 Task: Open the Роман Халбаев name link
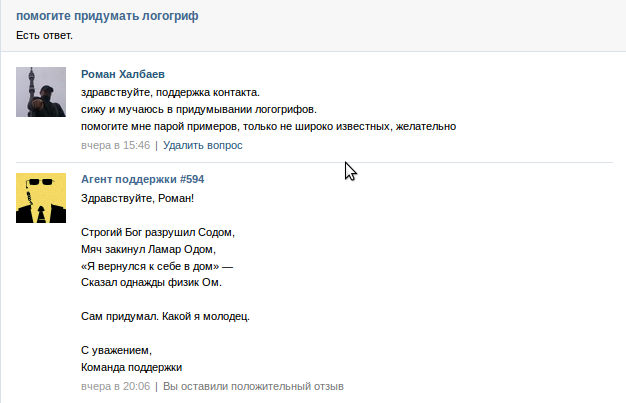[x=123, y=74]
